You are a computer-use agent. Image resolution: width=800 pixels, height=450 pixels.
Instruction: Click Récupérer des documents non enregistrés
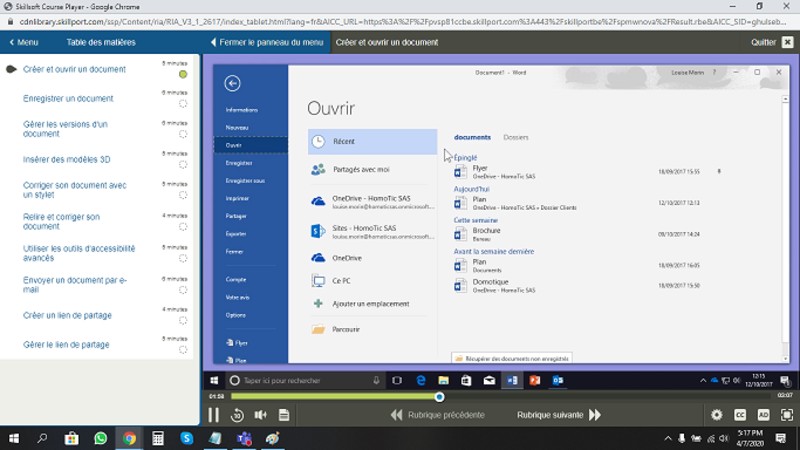pyautogui.click(x=512, y=359)
